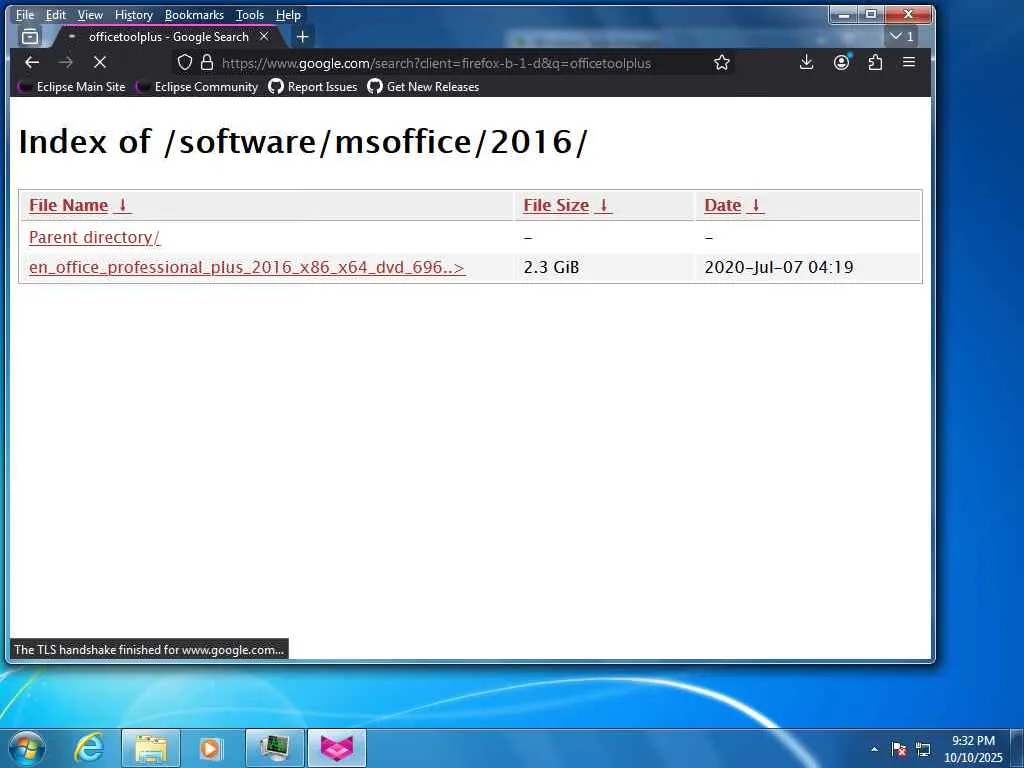Sort listing by Date
1024x768 pixels.
722,205
